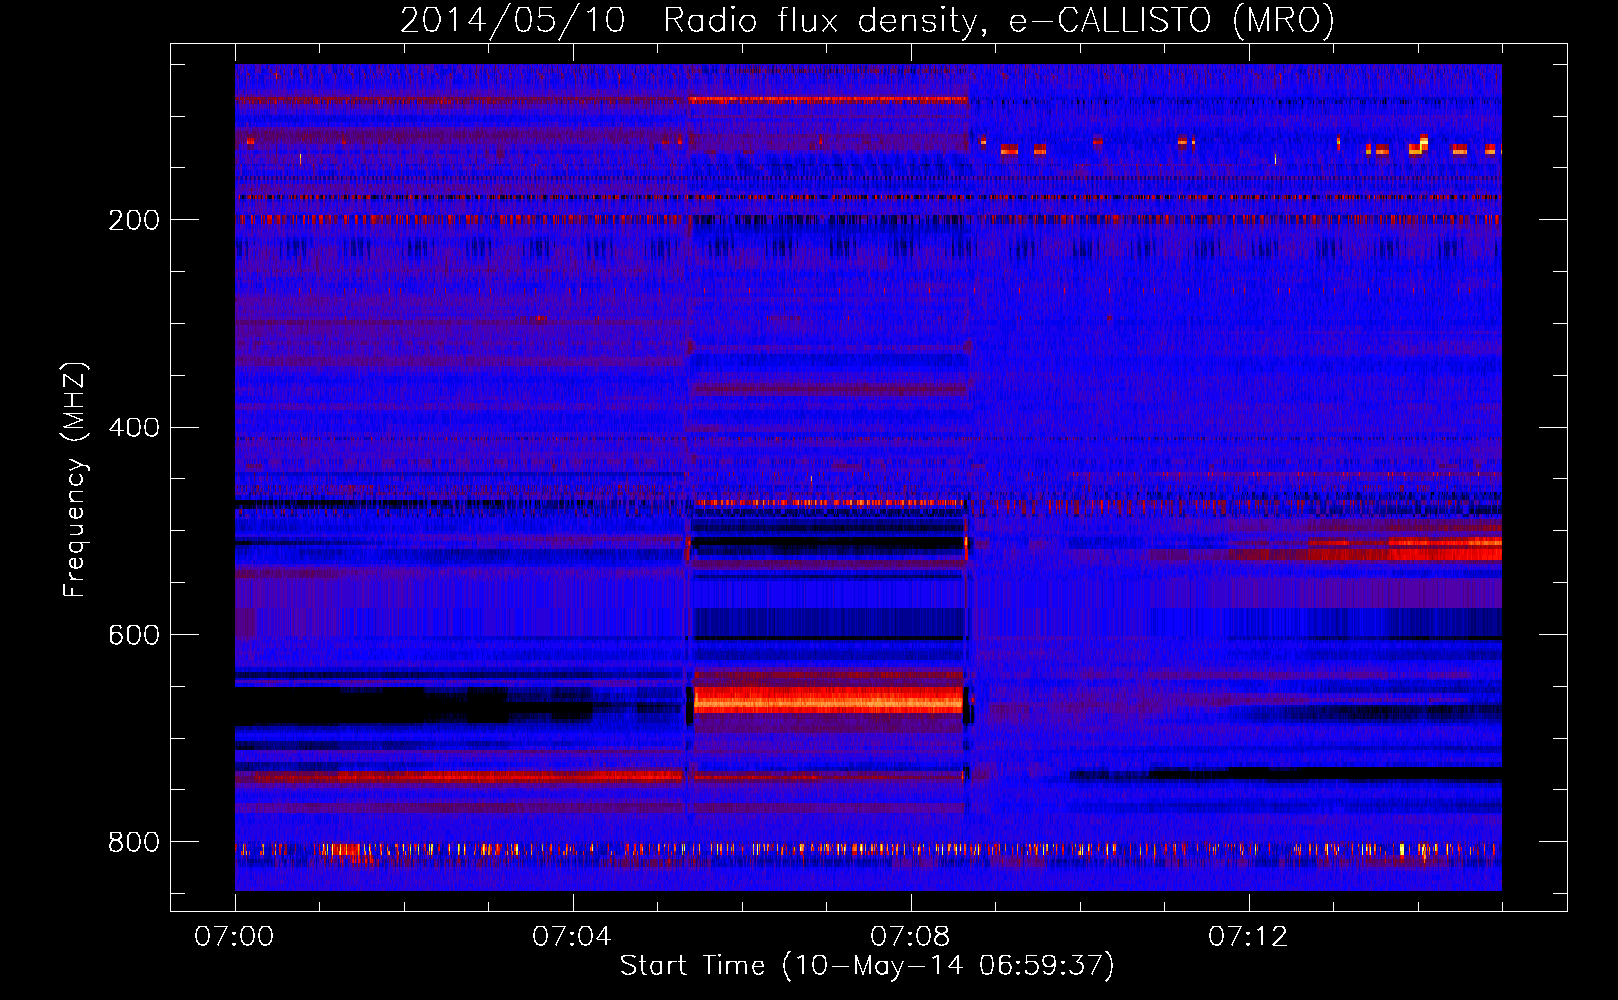Click the '07:00' time axis label
This screenshot has height=1000, width=1618.
coord(234,937)
